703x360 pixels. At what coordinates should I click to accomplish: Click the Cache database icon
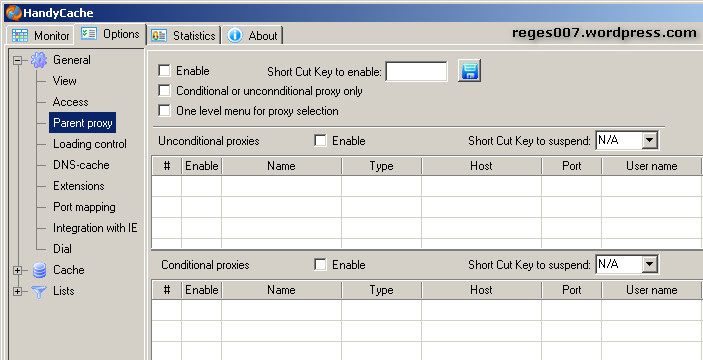(x=39, y=270)
